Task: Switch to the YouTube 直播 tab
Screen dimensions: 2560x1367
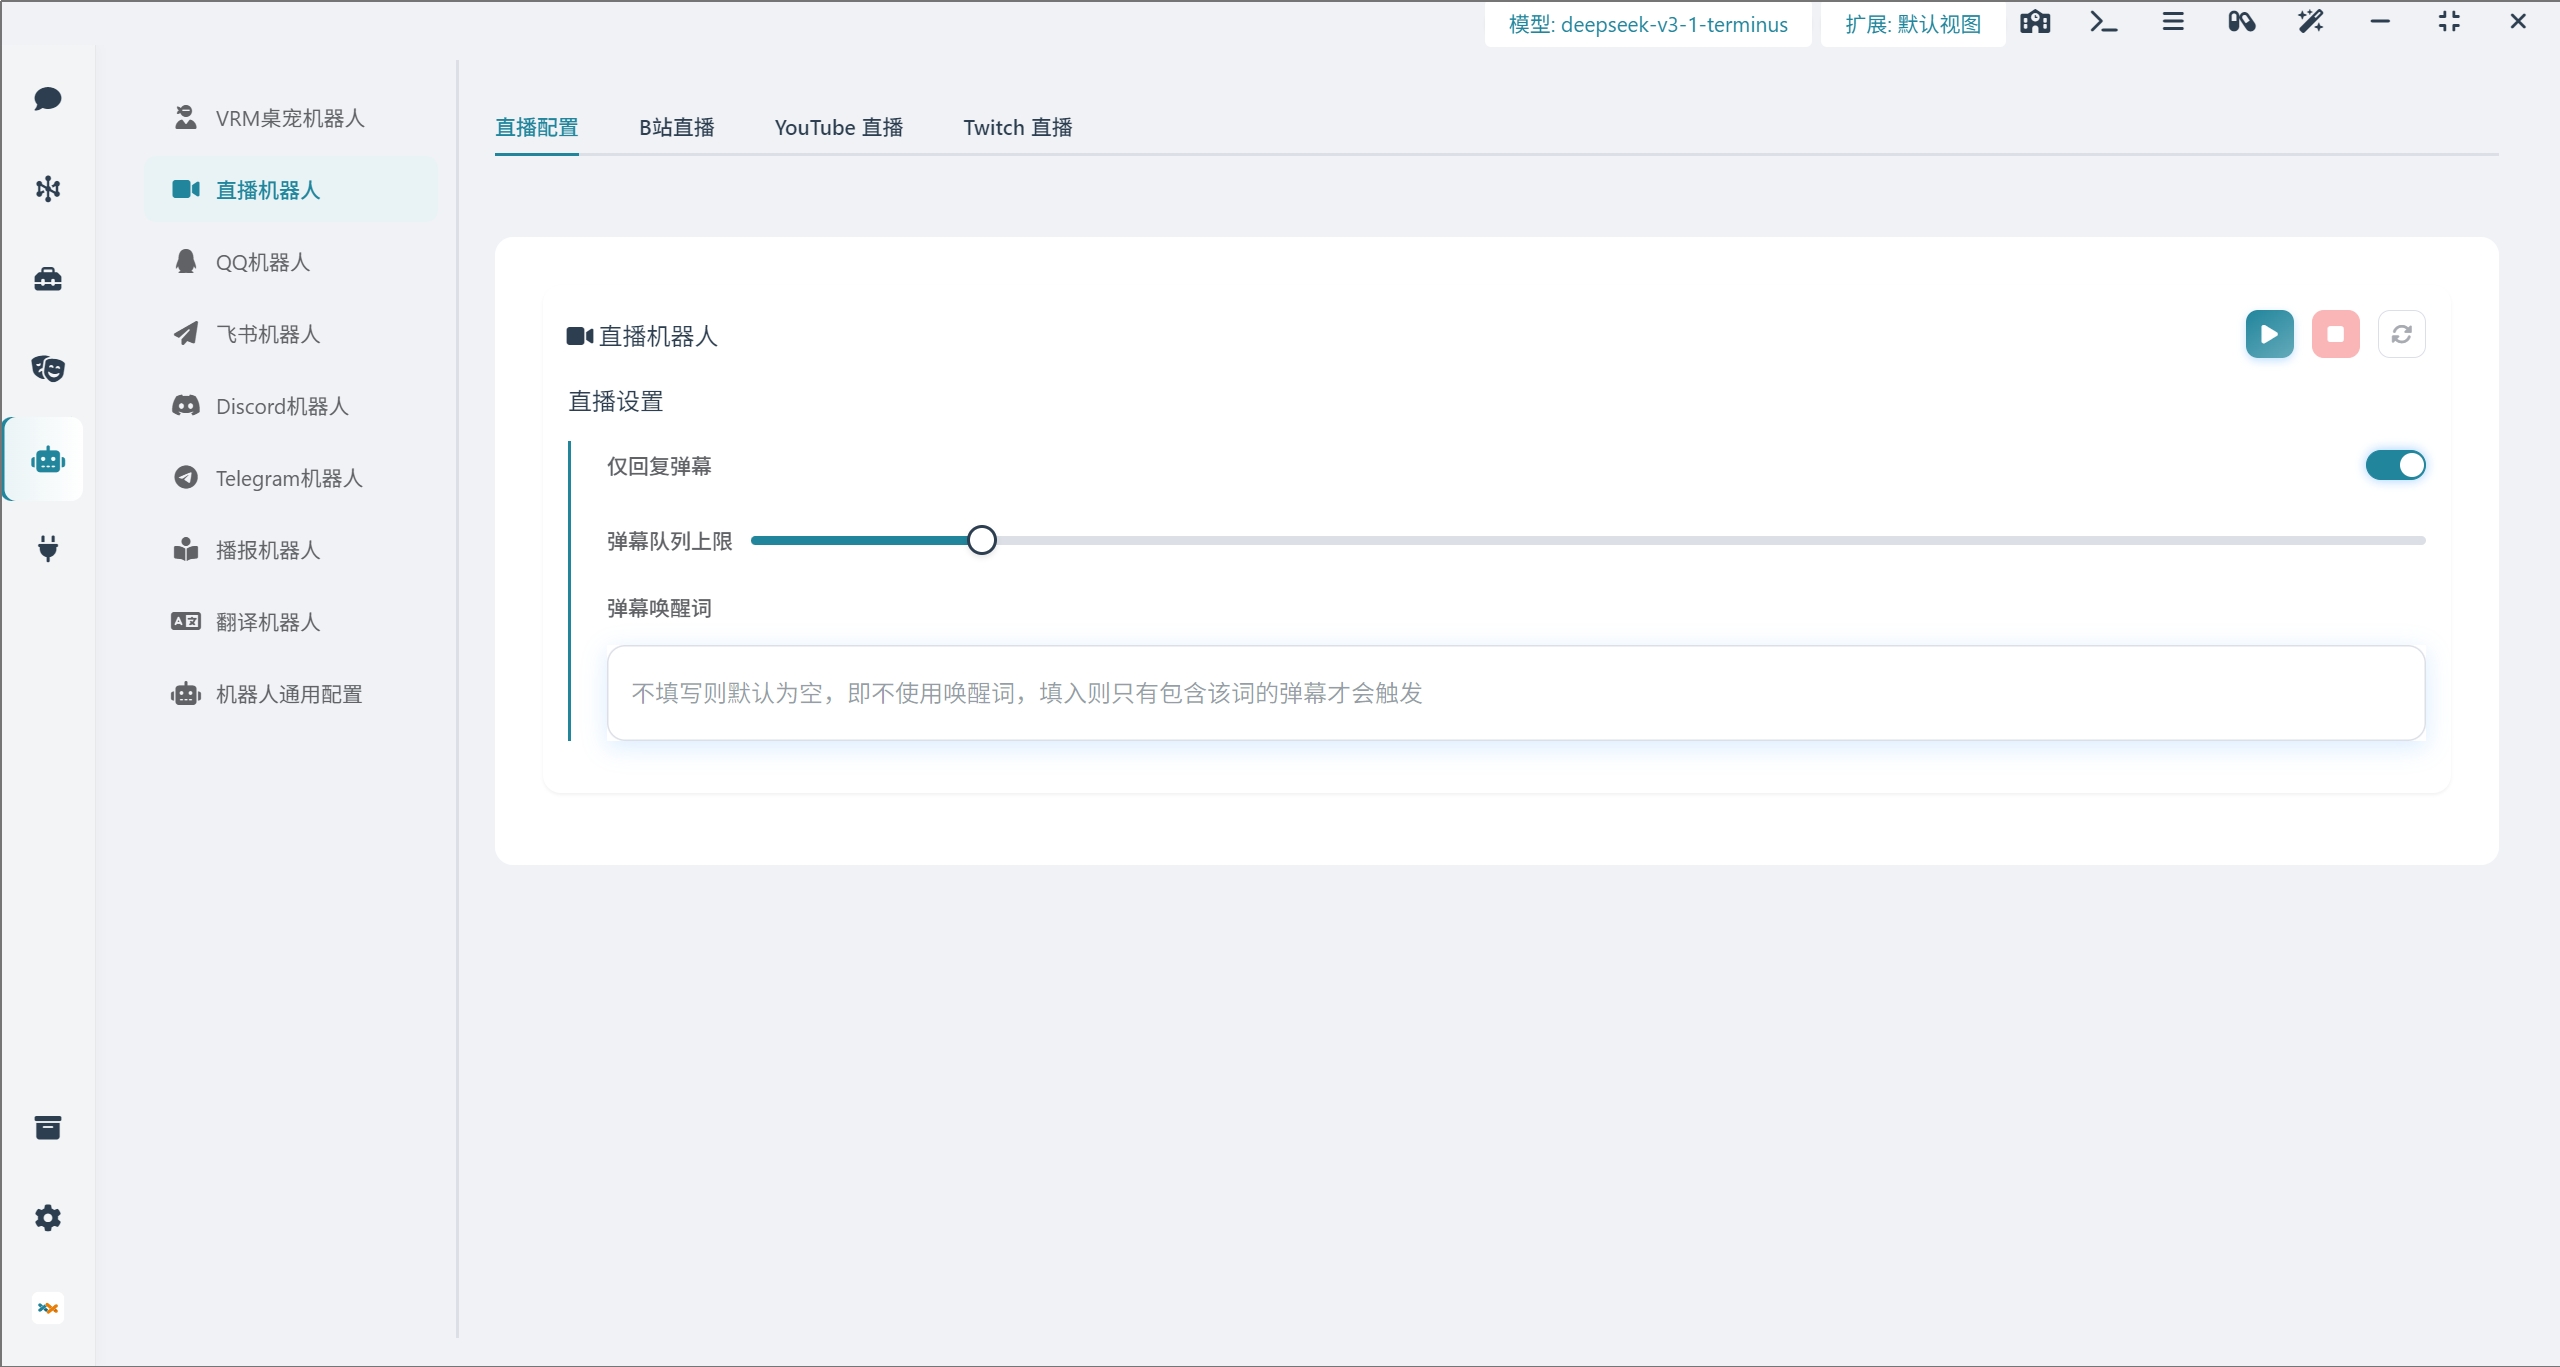Action: click(838, 128)
